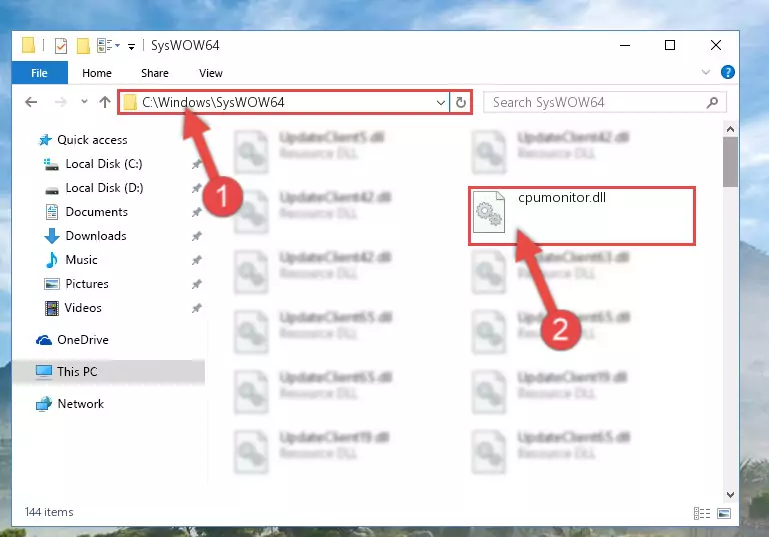
Task: Open the File menu
Action: (x=39, y=73)
